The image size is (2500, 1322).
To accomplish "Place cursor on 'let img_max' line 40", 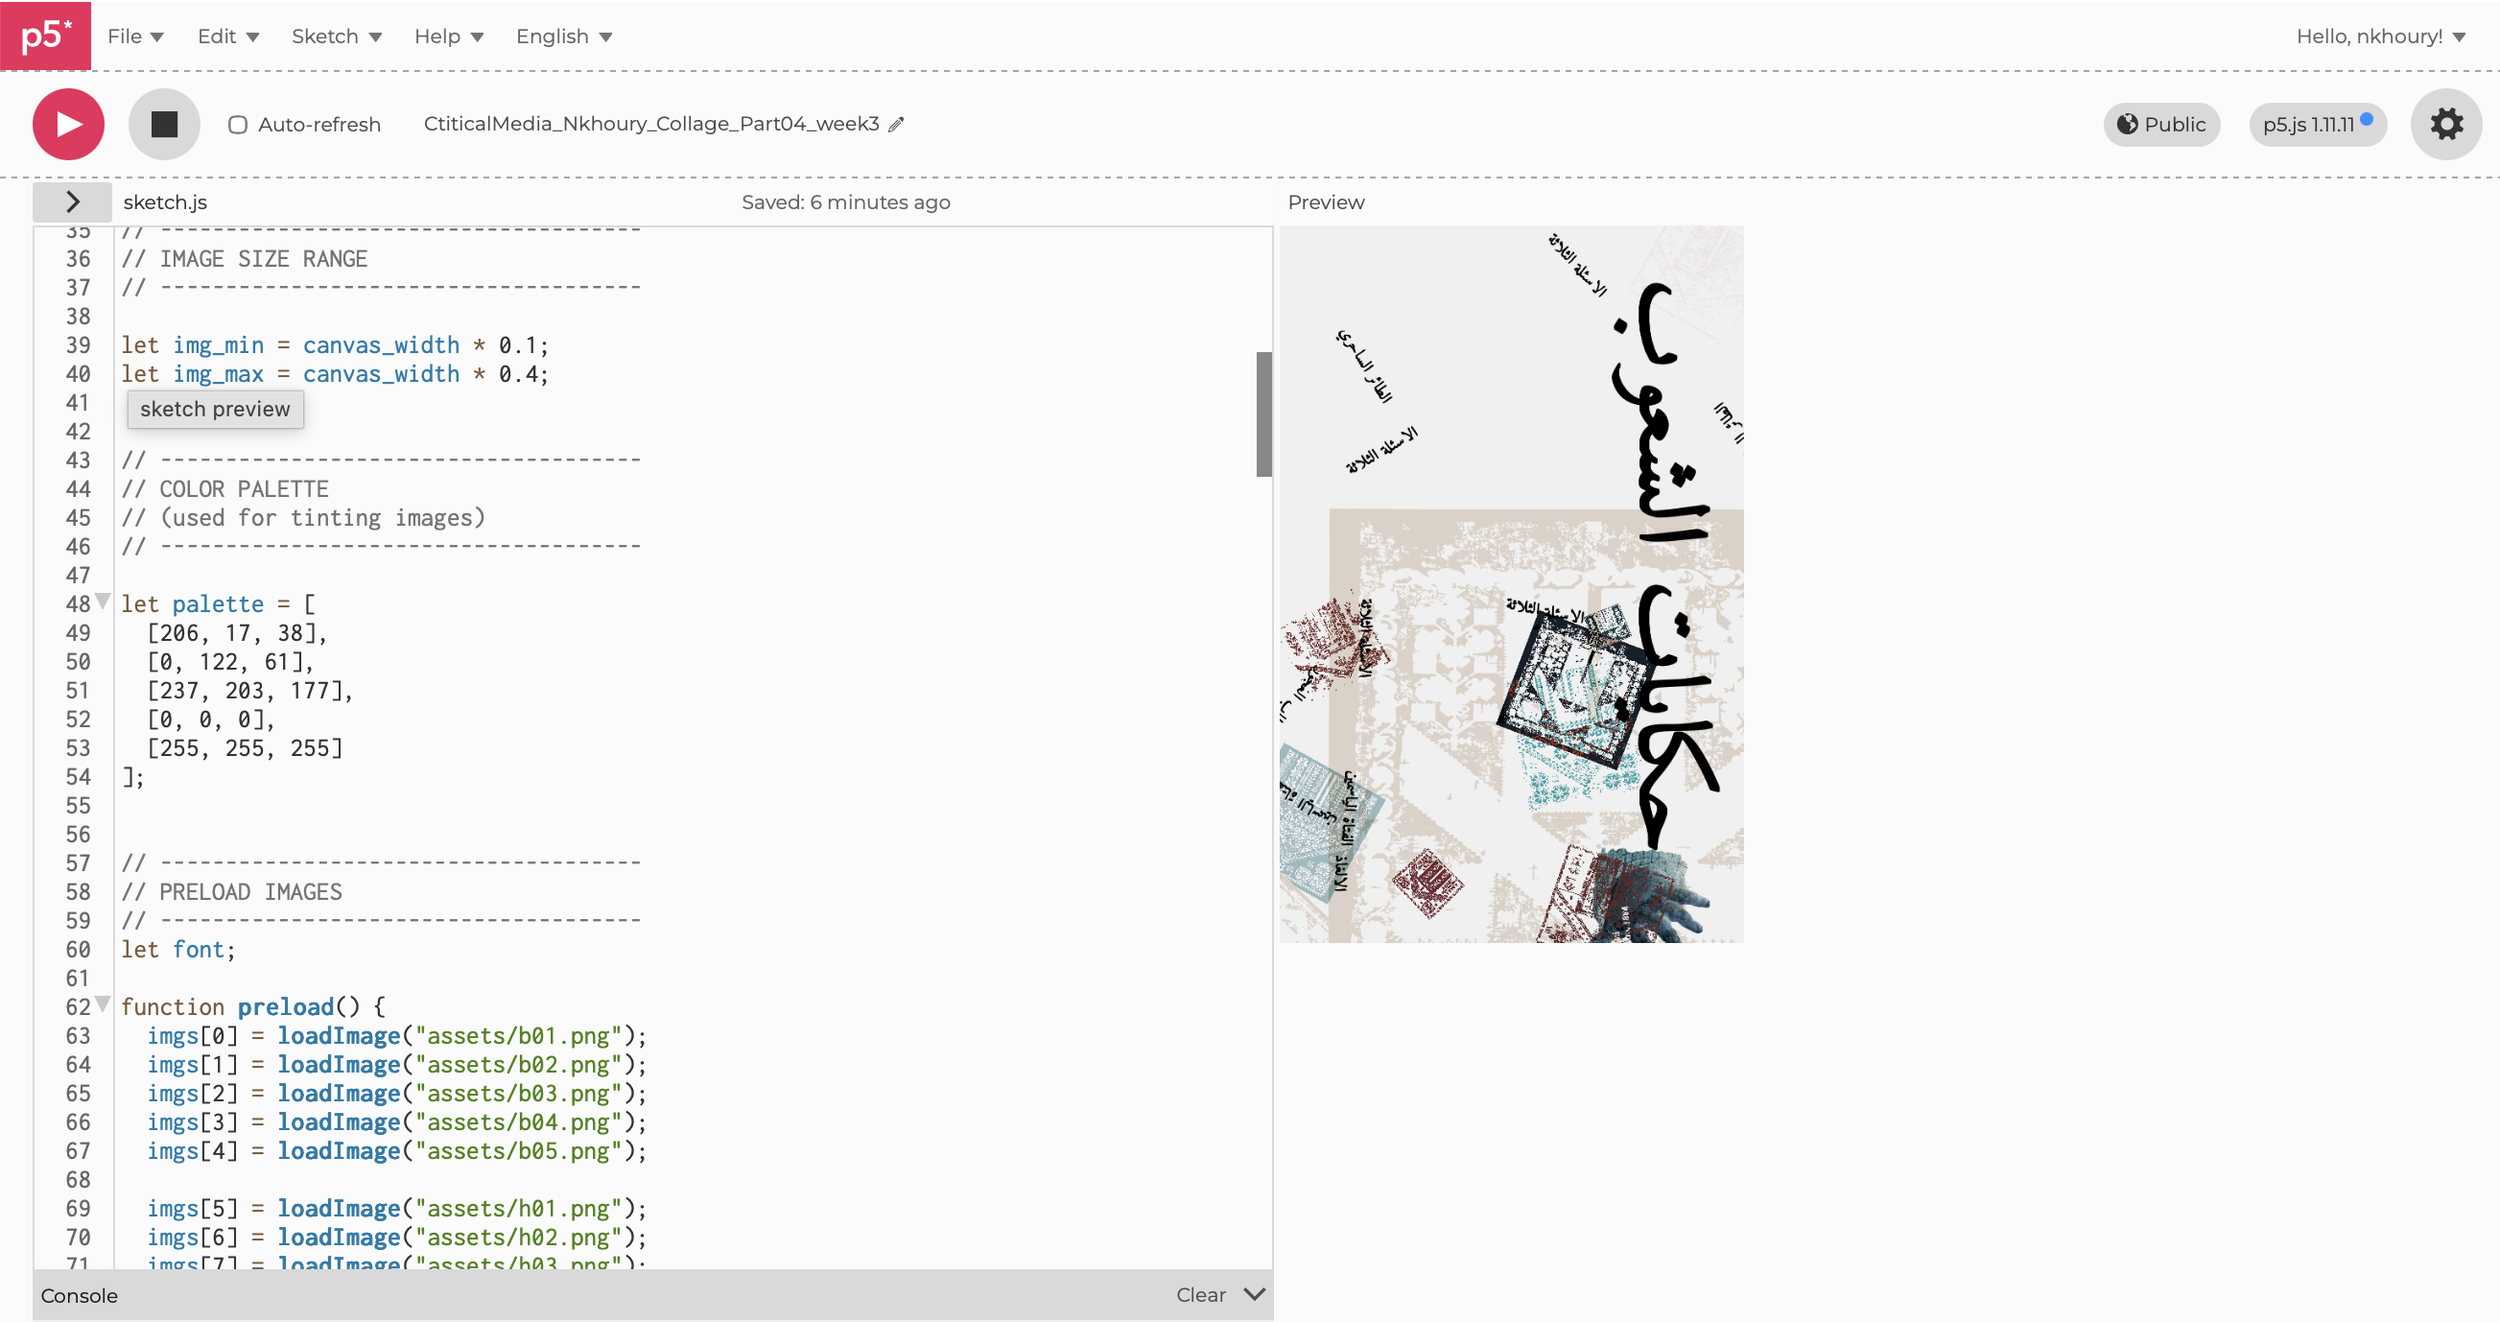I will pyautogui.click(x=335, y=374).
